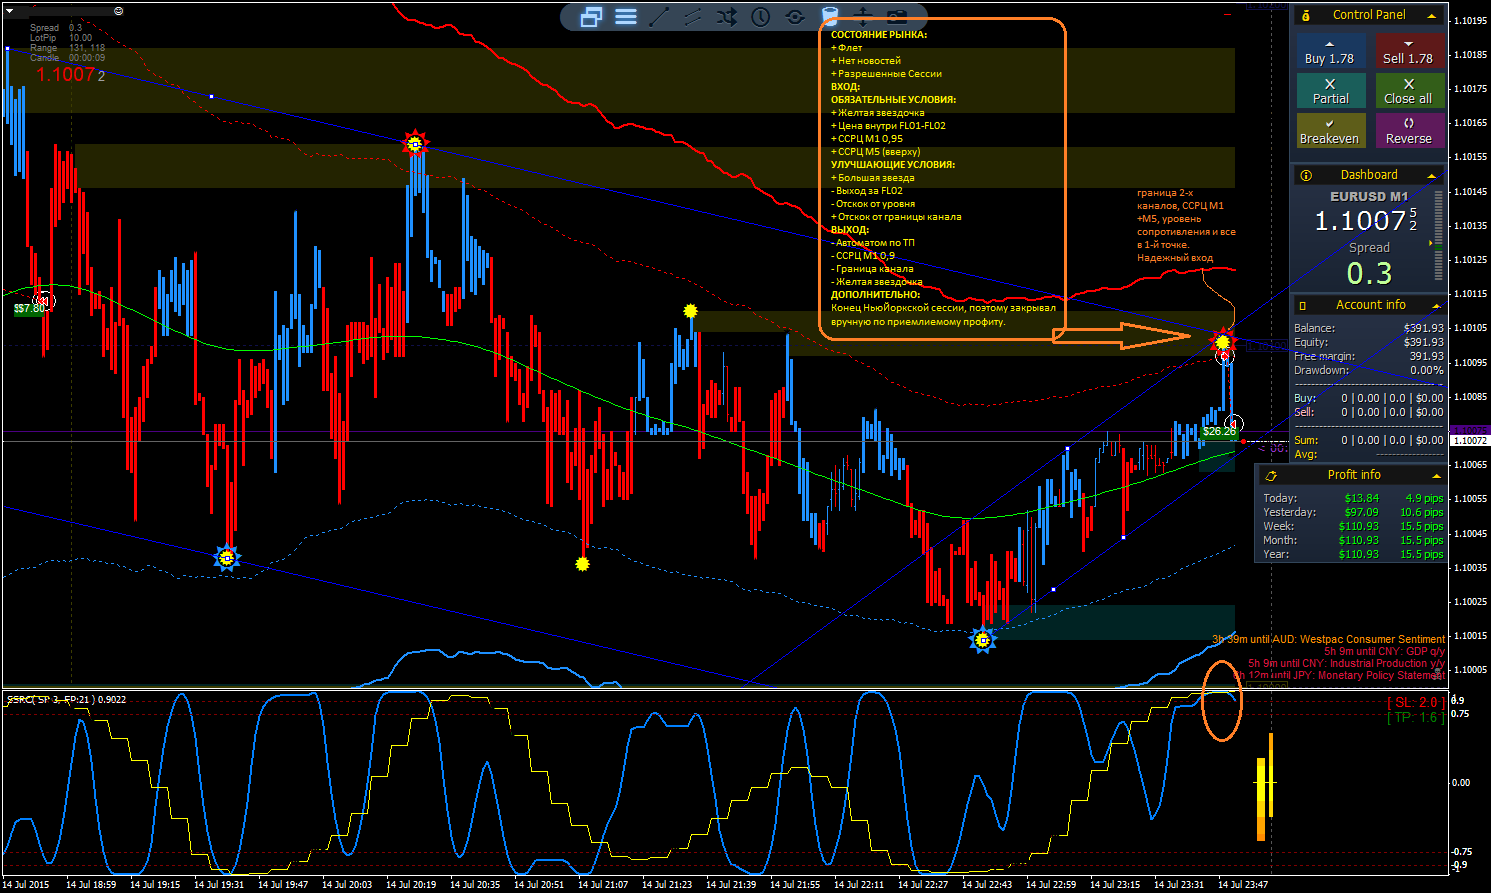This screenshot has height=893, width=1491.
Task: Click the SL: 2.0 label
Action: click(x=1415, y=703)
